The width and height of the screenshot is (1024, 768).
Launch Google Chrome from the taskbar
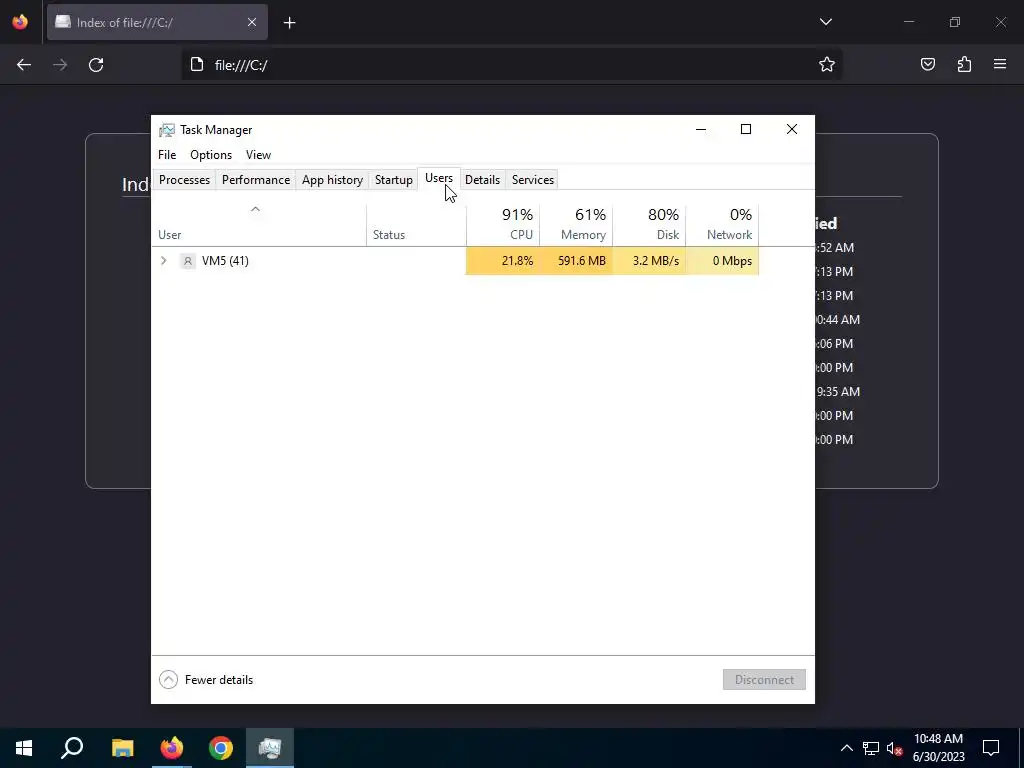click(221, 748)
